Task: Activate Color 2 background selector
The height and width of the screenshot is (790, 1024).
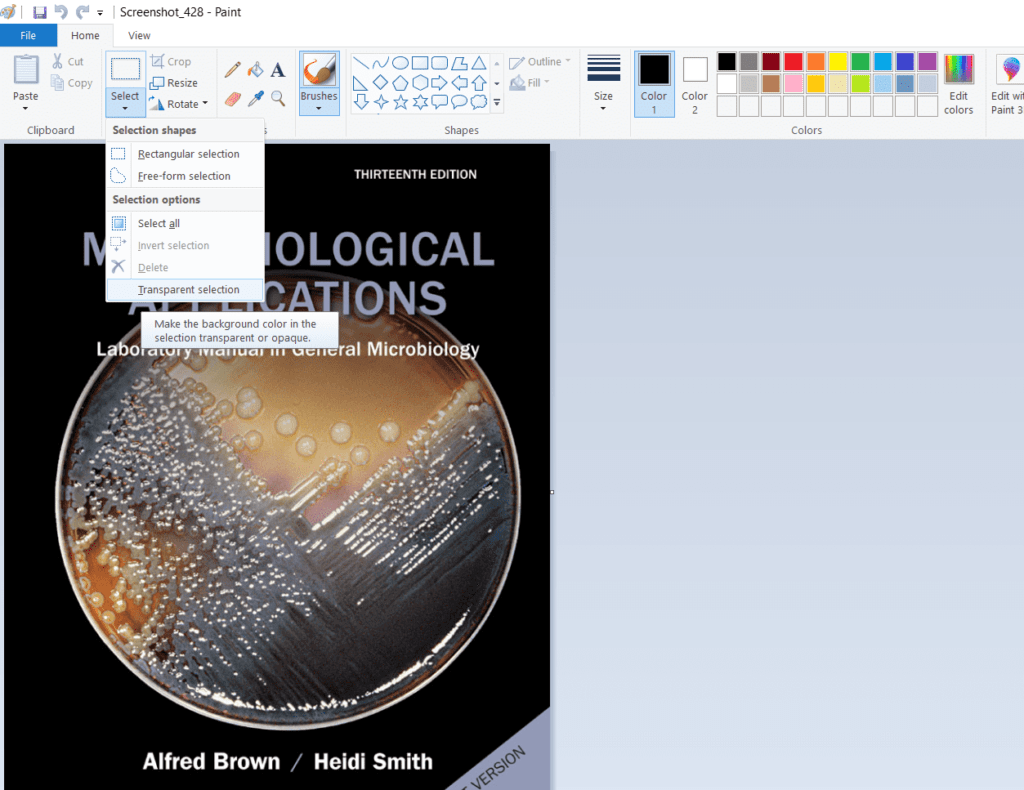Action: pyautogui.click(x=695, y=84)
